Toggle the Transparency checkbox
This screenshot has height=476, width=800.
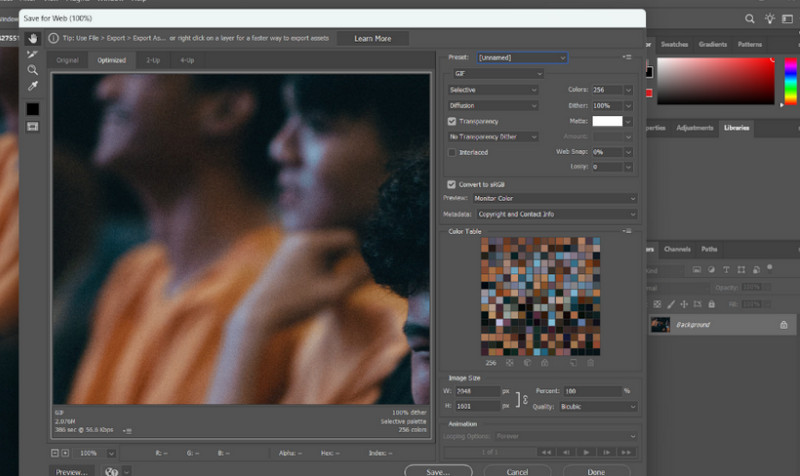(x=452, y=121)
